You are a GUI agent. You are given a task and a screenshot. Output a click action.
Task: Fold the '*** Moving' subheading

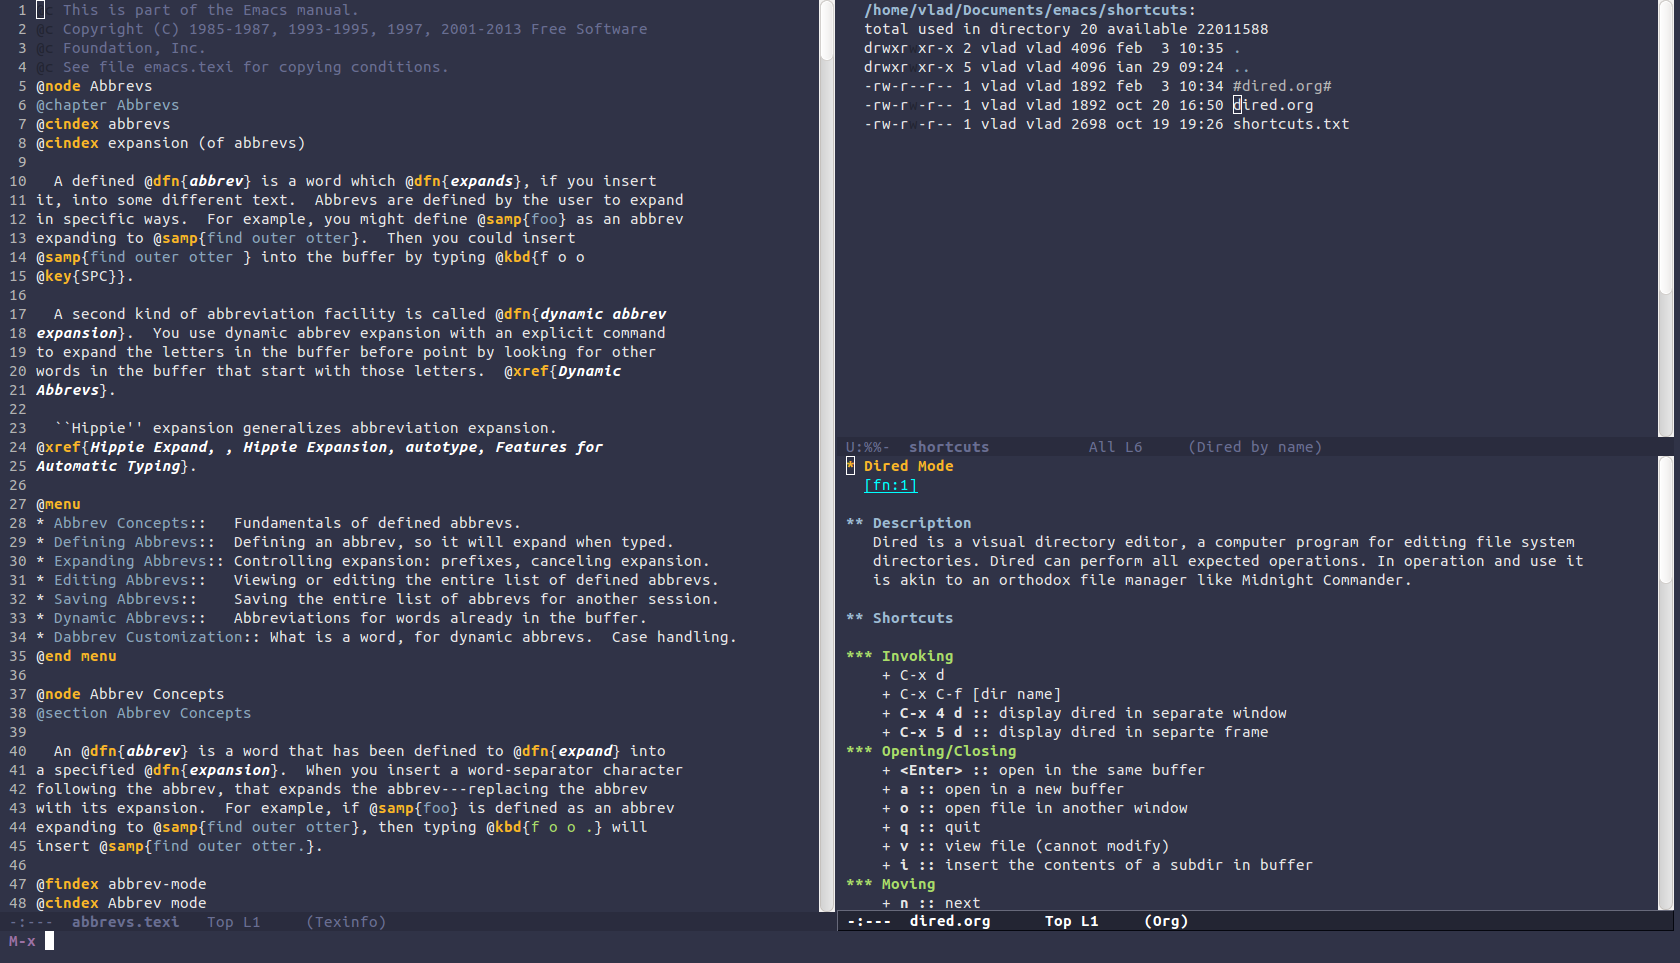click(x=890, y=884)
